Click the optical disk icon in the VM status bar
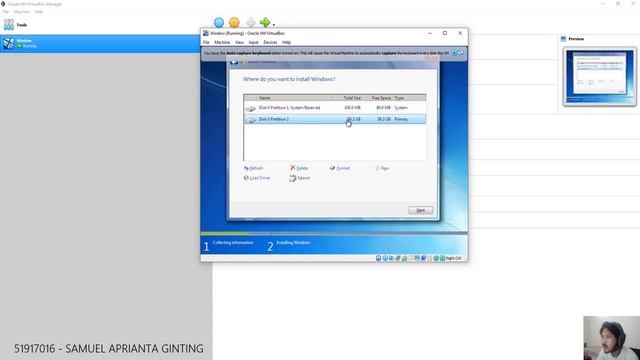The image size is (640, 360). click(x=385, y=258)
